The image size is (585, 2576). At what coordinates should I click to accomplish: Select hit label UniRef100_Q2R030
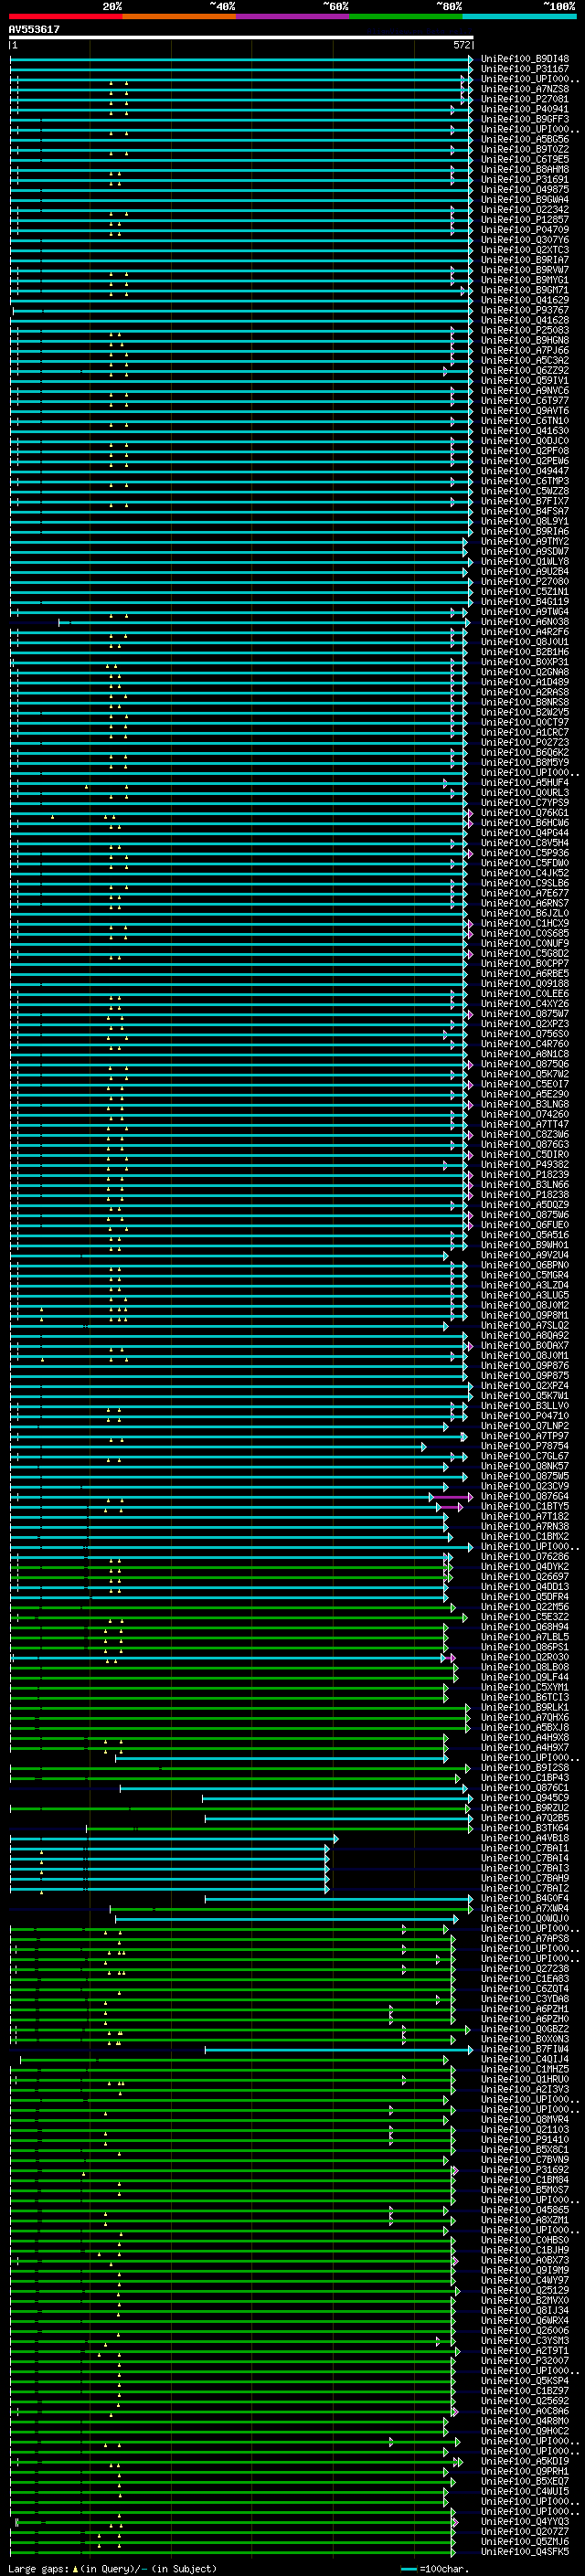[x=525, y=1657]
